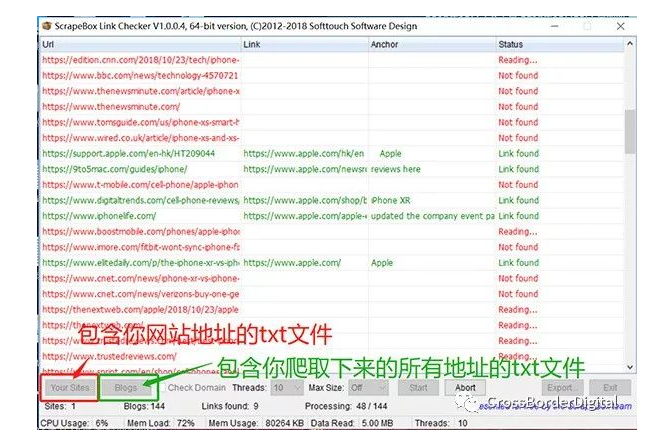Click the Abort button
This screenshot has width=665, height=439.
[465, 388]
